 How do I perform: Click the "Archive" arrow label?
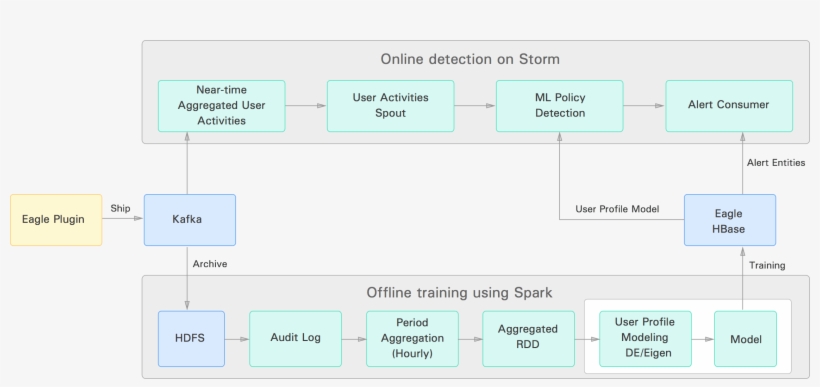[x=210, y=264]
